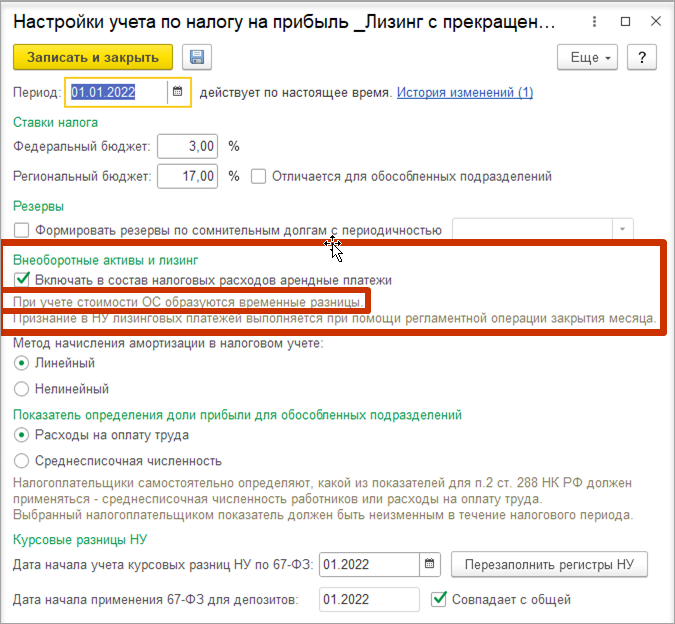
Task: Open 'История изменений (1)' link
Action: coord(464,92)
